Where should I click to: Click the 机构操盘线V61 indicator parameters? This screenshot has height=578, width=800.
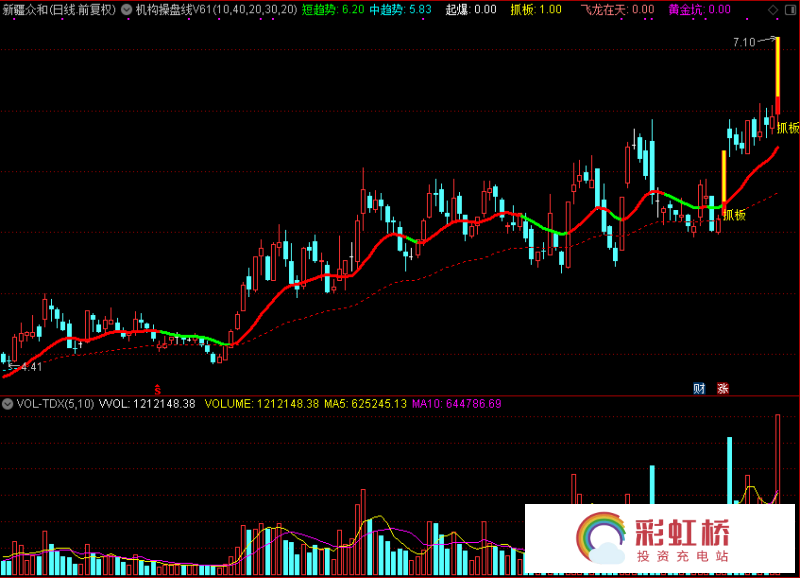[216, 9]
